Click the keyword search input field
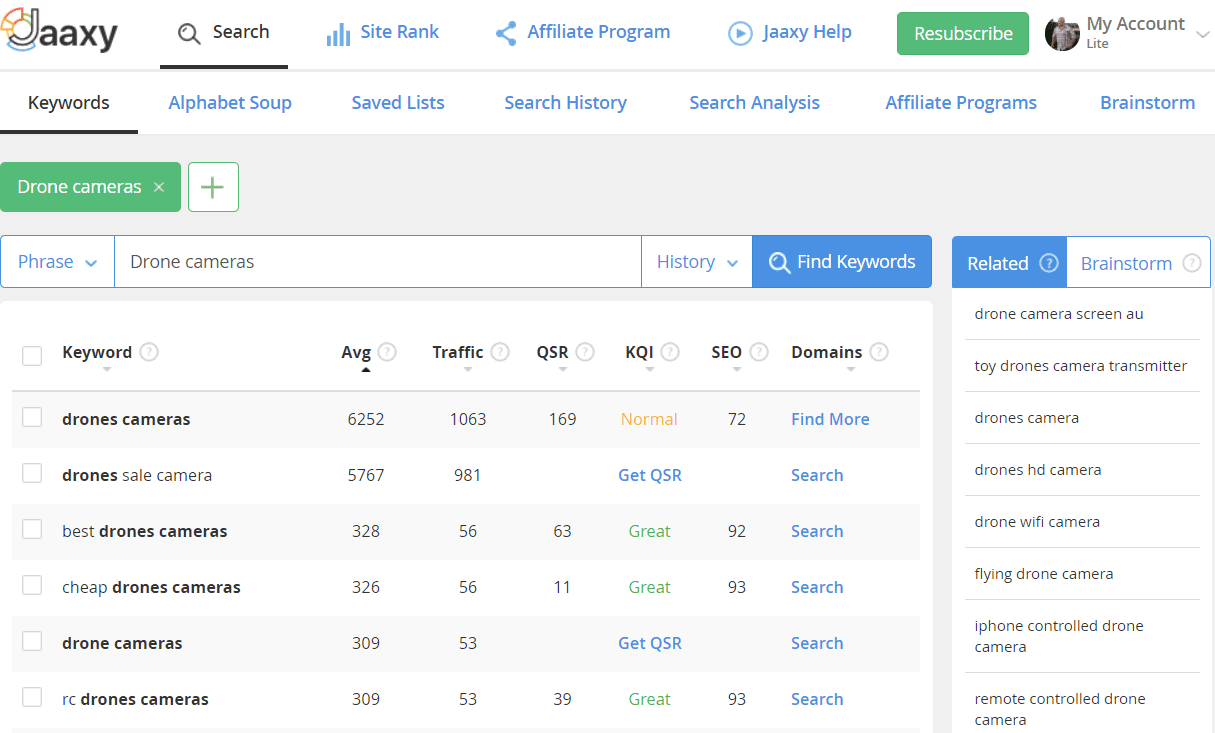 coord(378,262)
